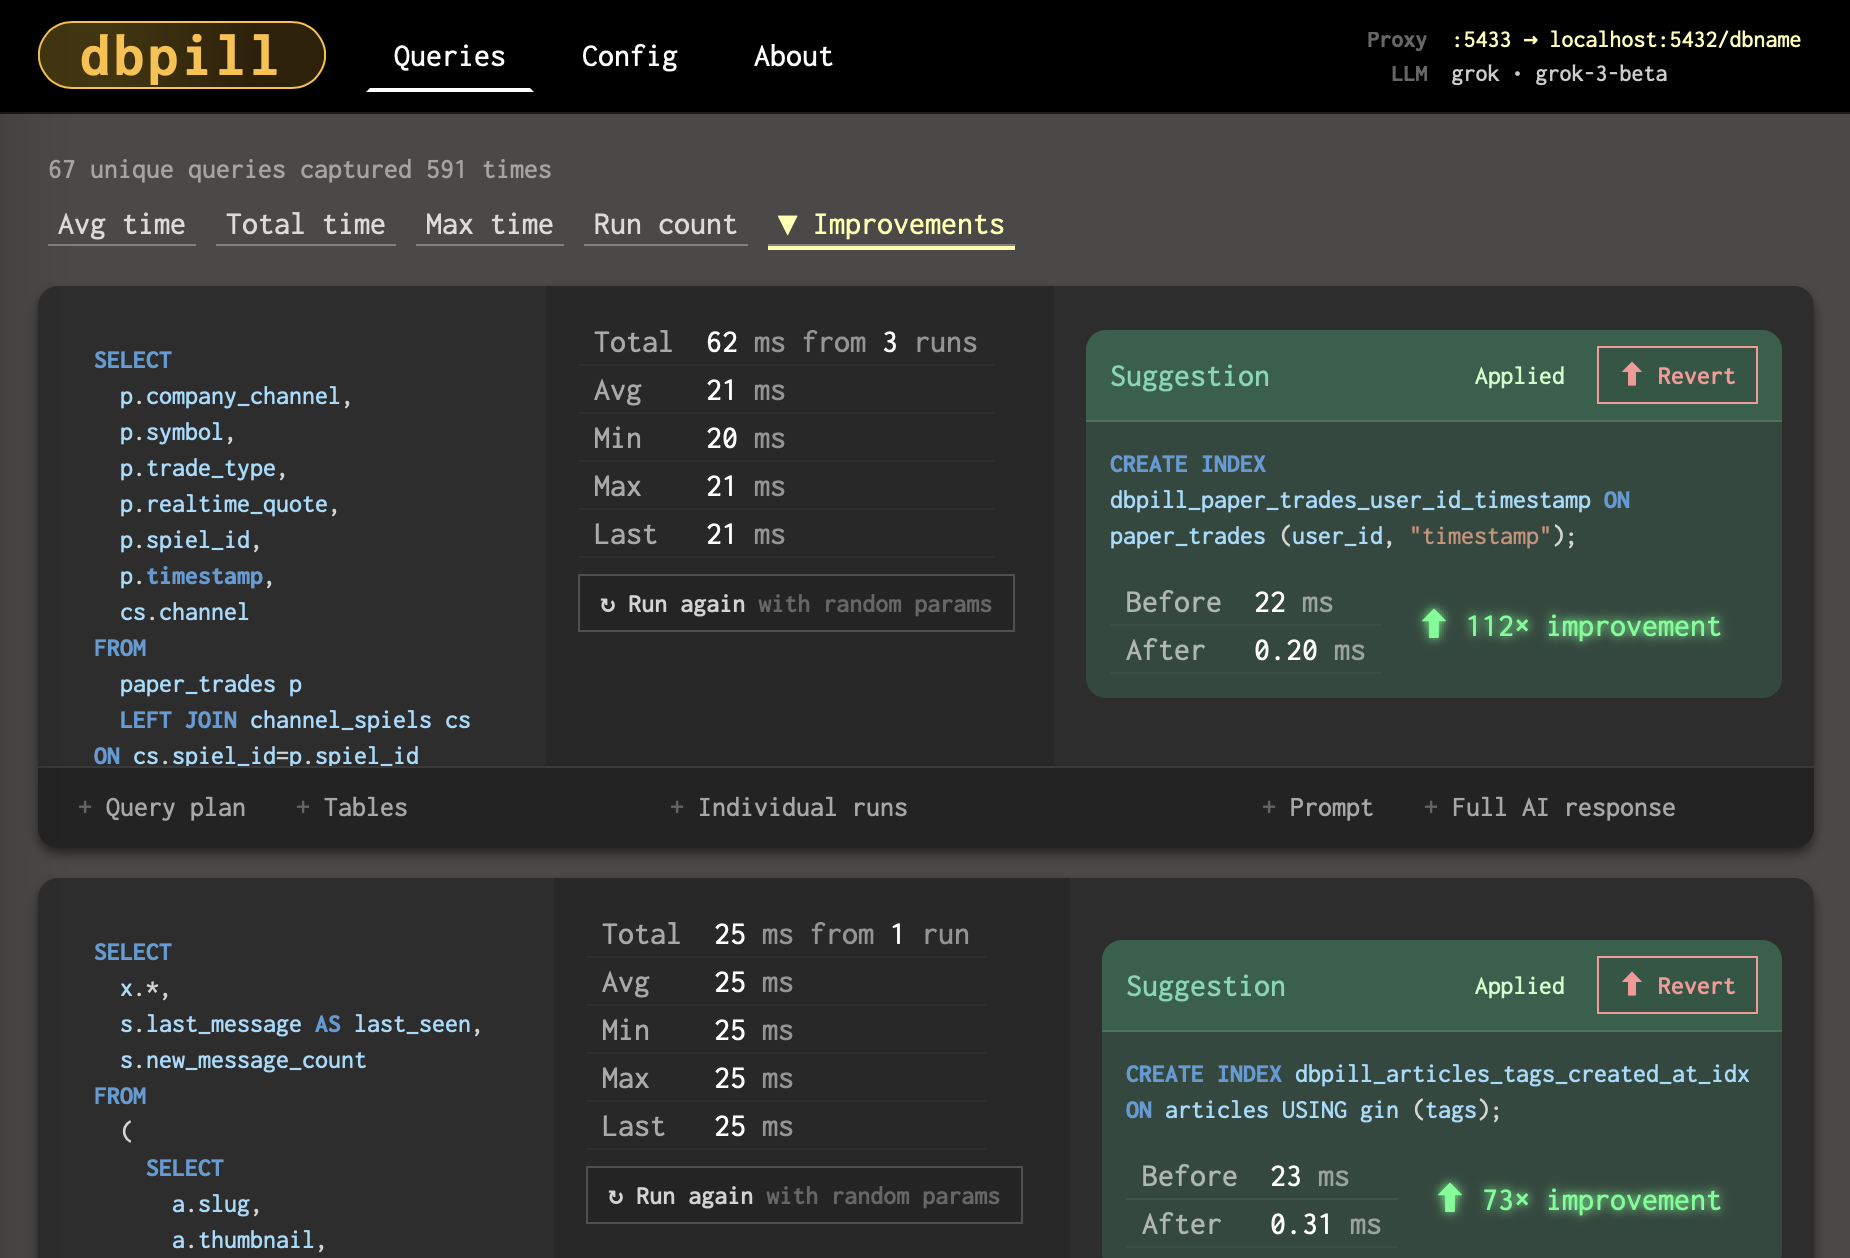The height and width of the screenshot is (1258, 1850).
Task: Click the Applied status of articles suggestion
Action: click(x=1519, y=986)
